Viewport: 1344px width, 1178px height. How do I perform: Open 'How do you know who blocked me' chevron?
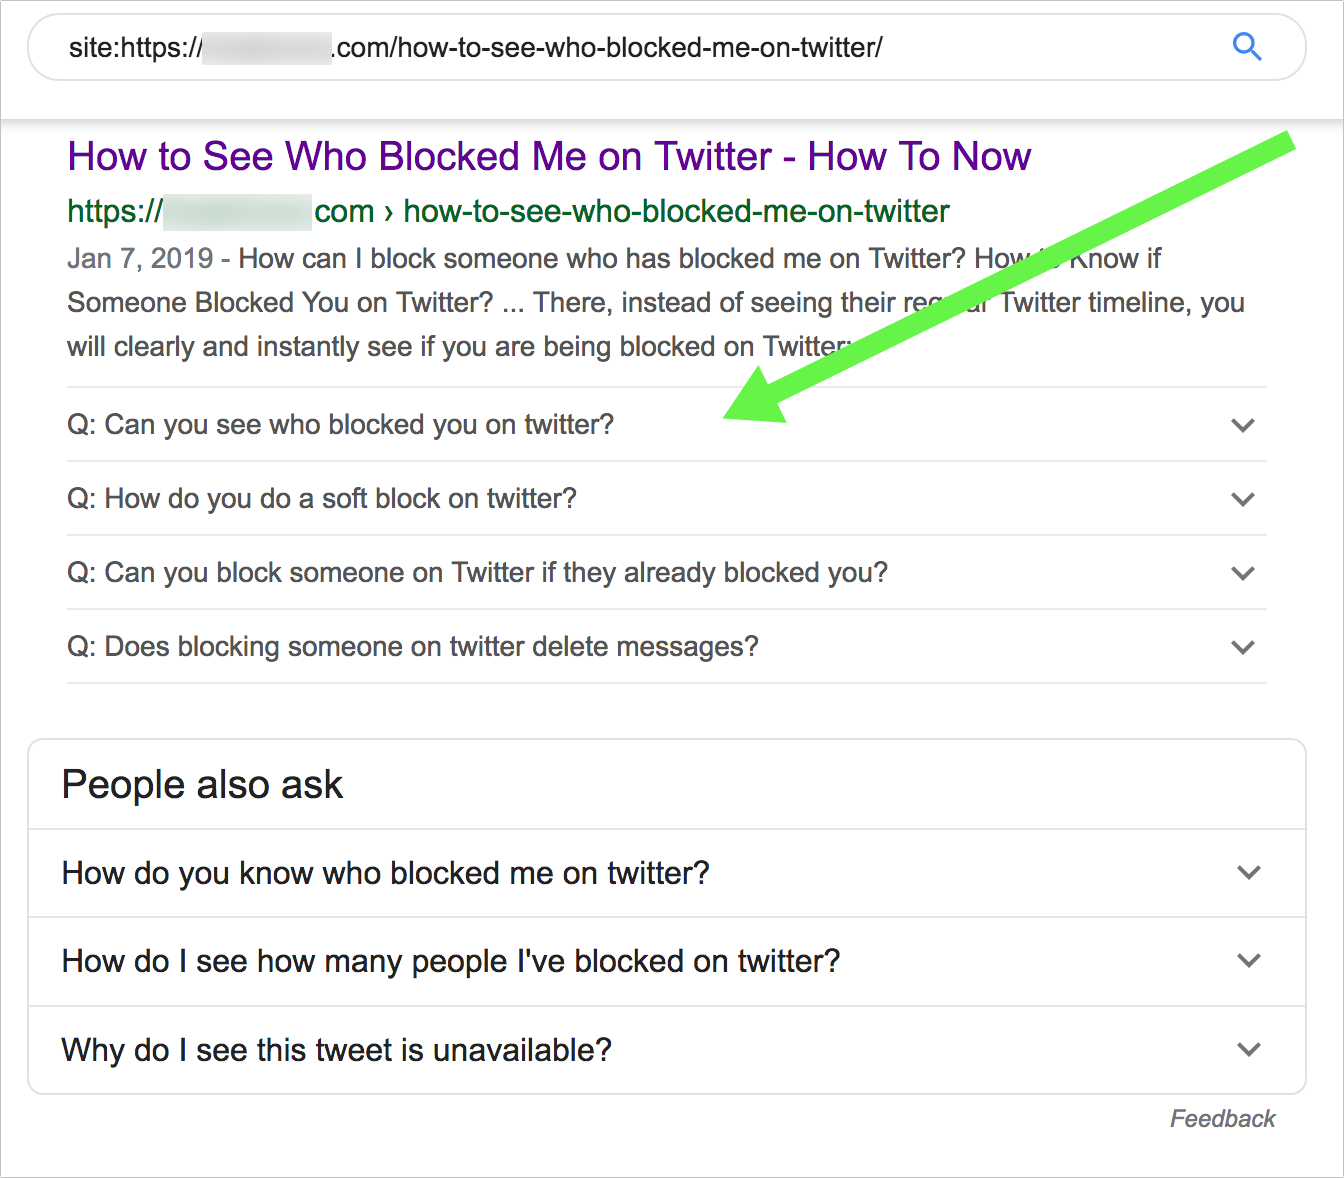tap(1248, 873)
